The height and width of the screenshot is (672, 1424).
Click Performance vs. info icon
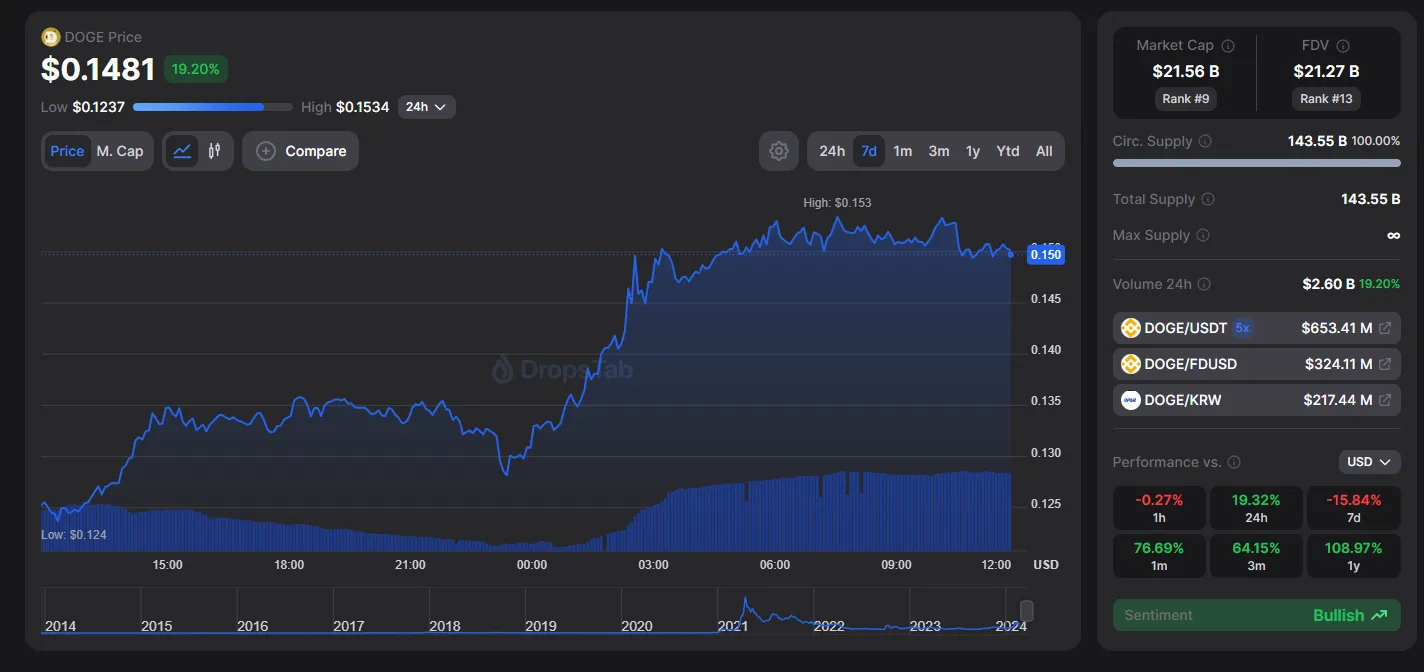tap(1234, 462)
